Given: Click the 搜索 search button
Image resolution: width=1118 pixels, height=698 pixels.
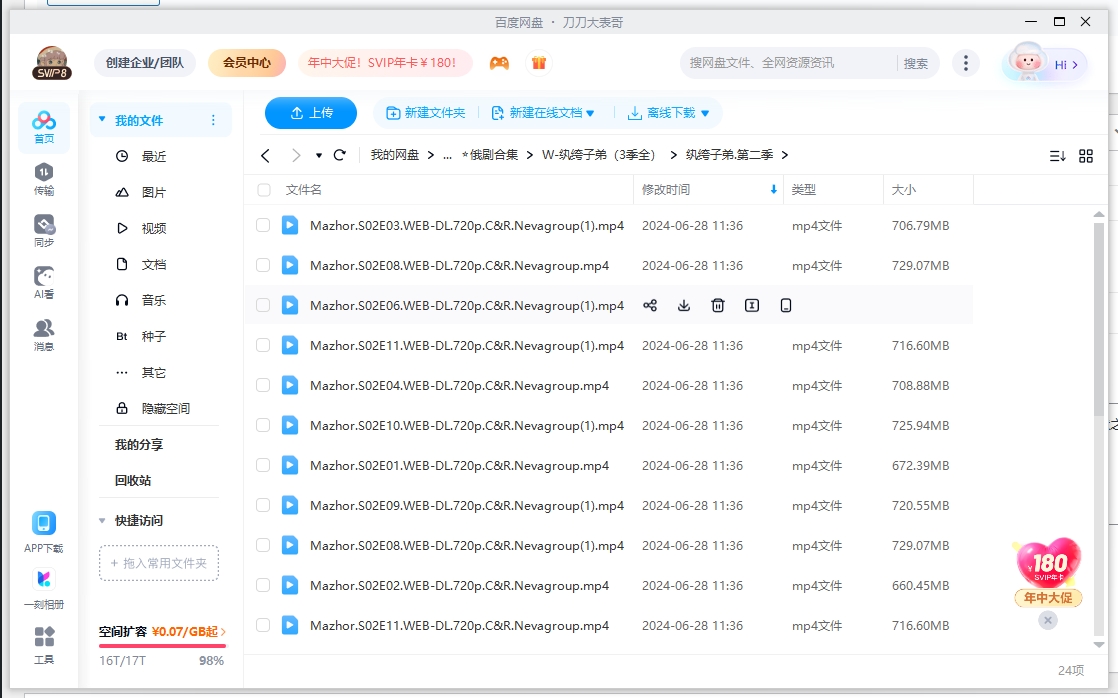Looking at the screenshot, I should coord(916,63).
